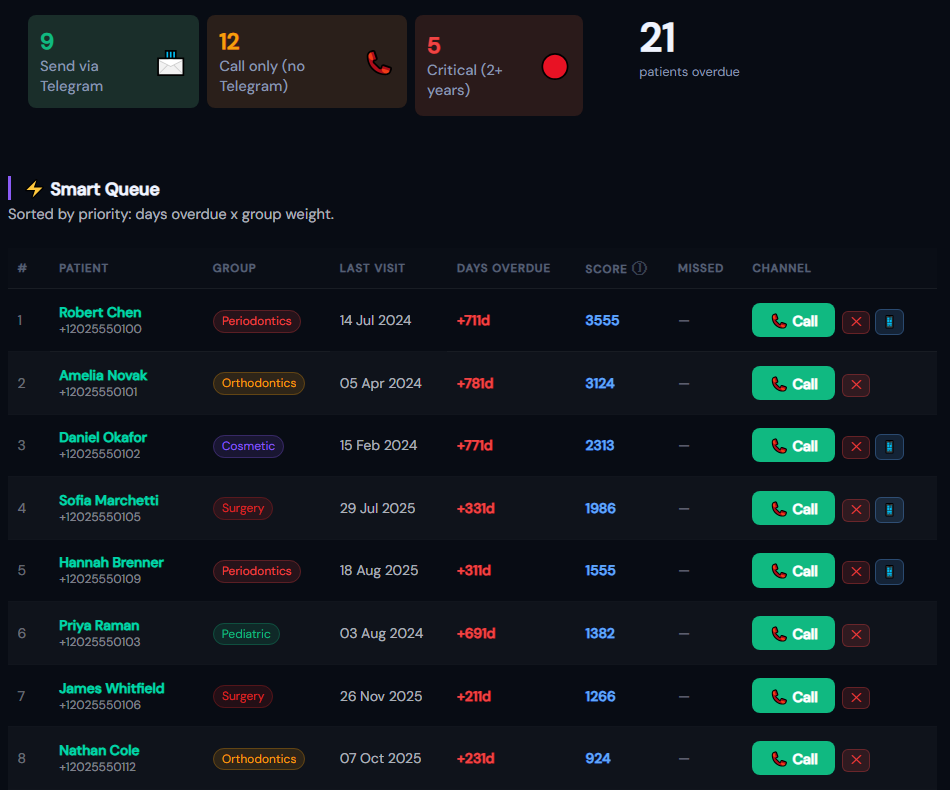The height and width of the screenshot is (790, 950).
Task: Click the red X in Hannah Brenner's row
Action: (856, 571)
